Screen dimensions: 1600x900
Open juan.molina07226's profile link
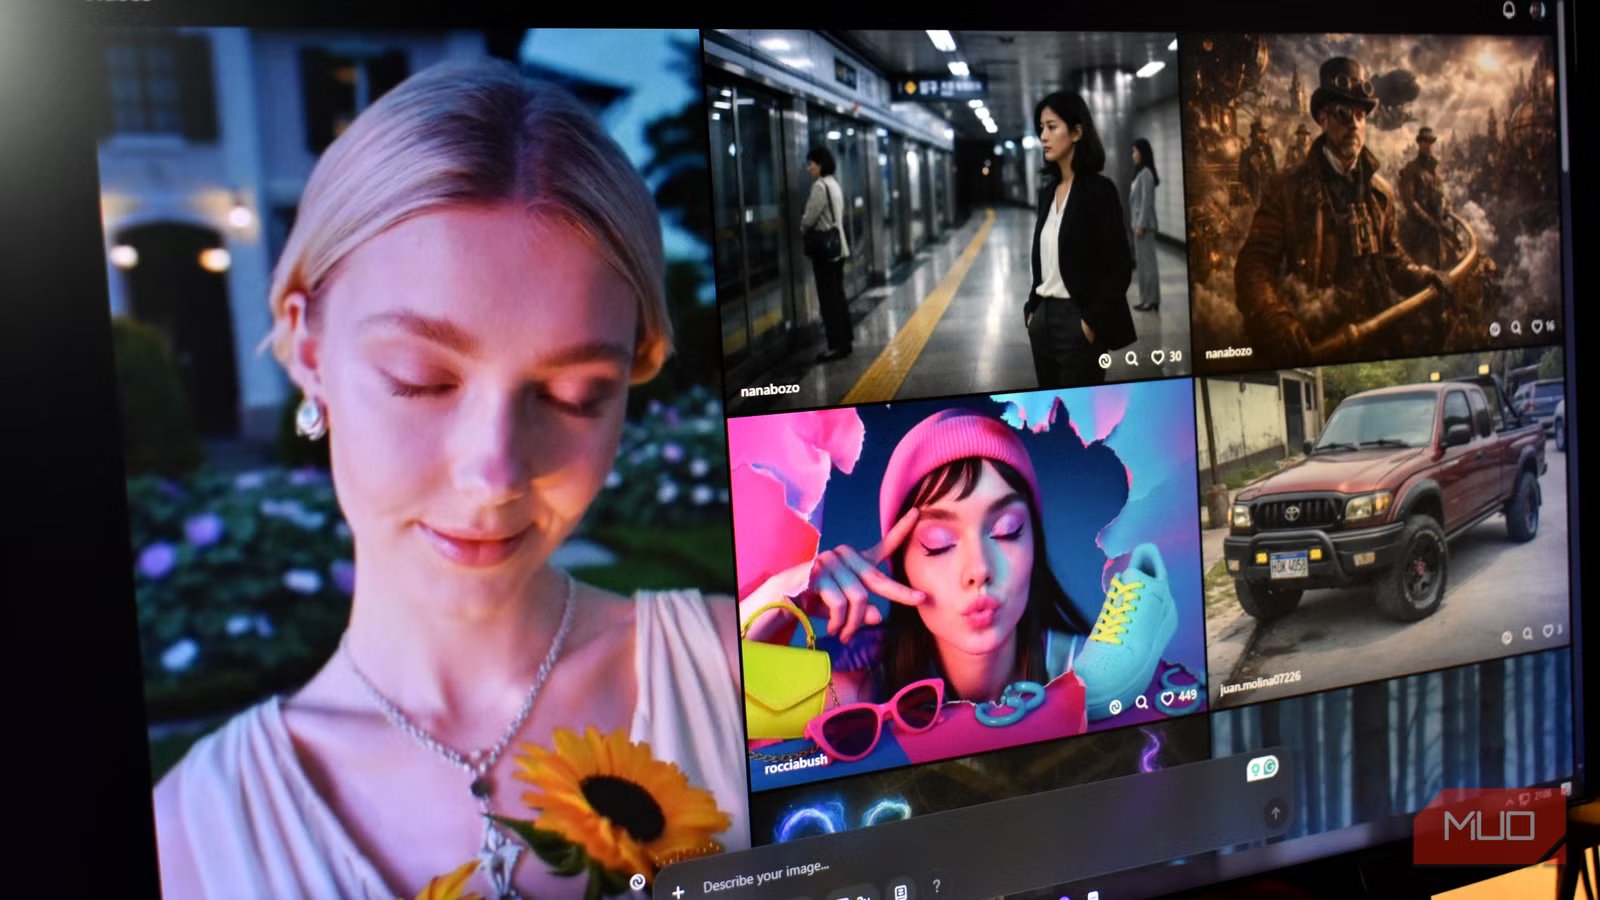(x=1259, y=682)
